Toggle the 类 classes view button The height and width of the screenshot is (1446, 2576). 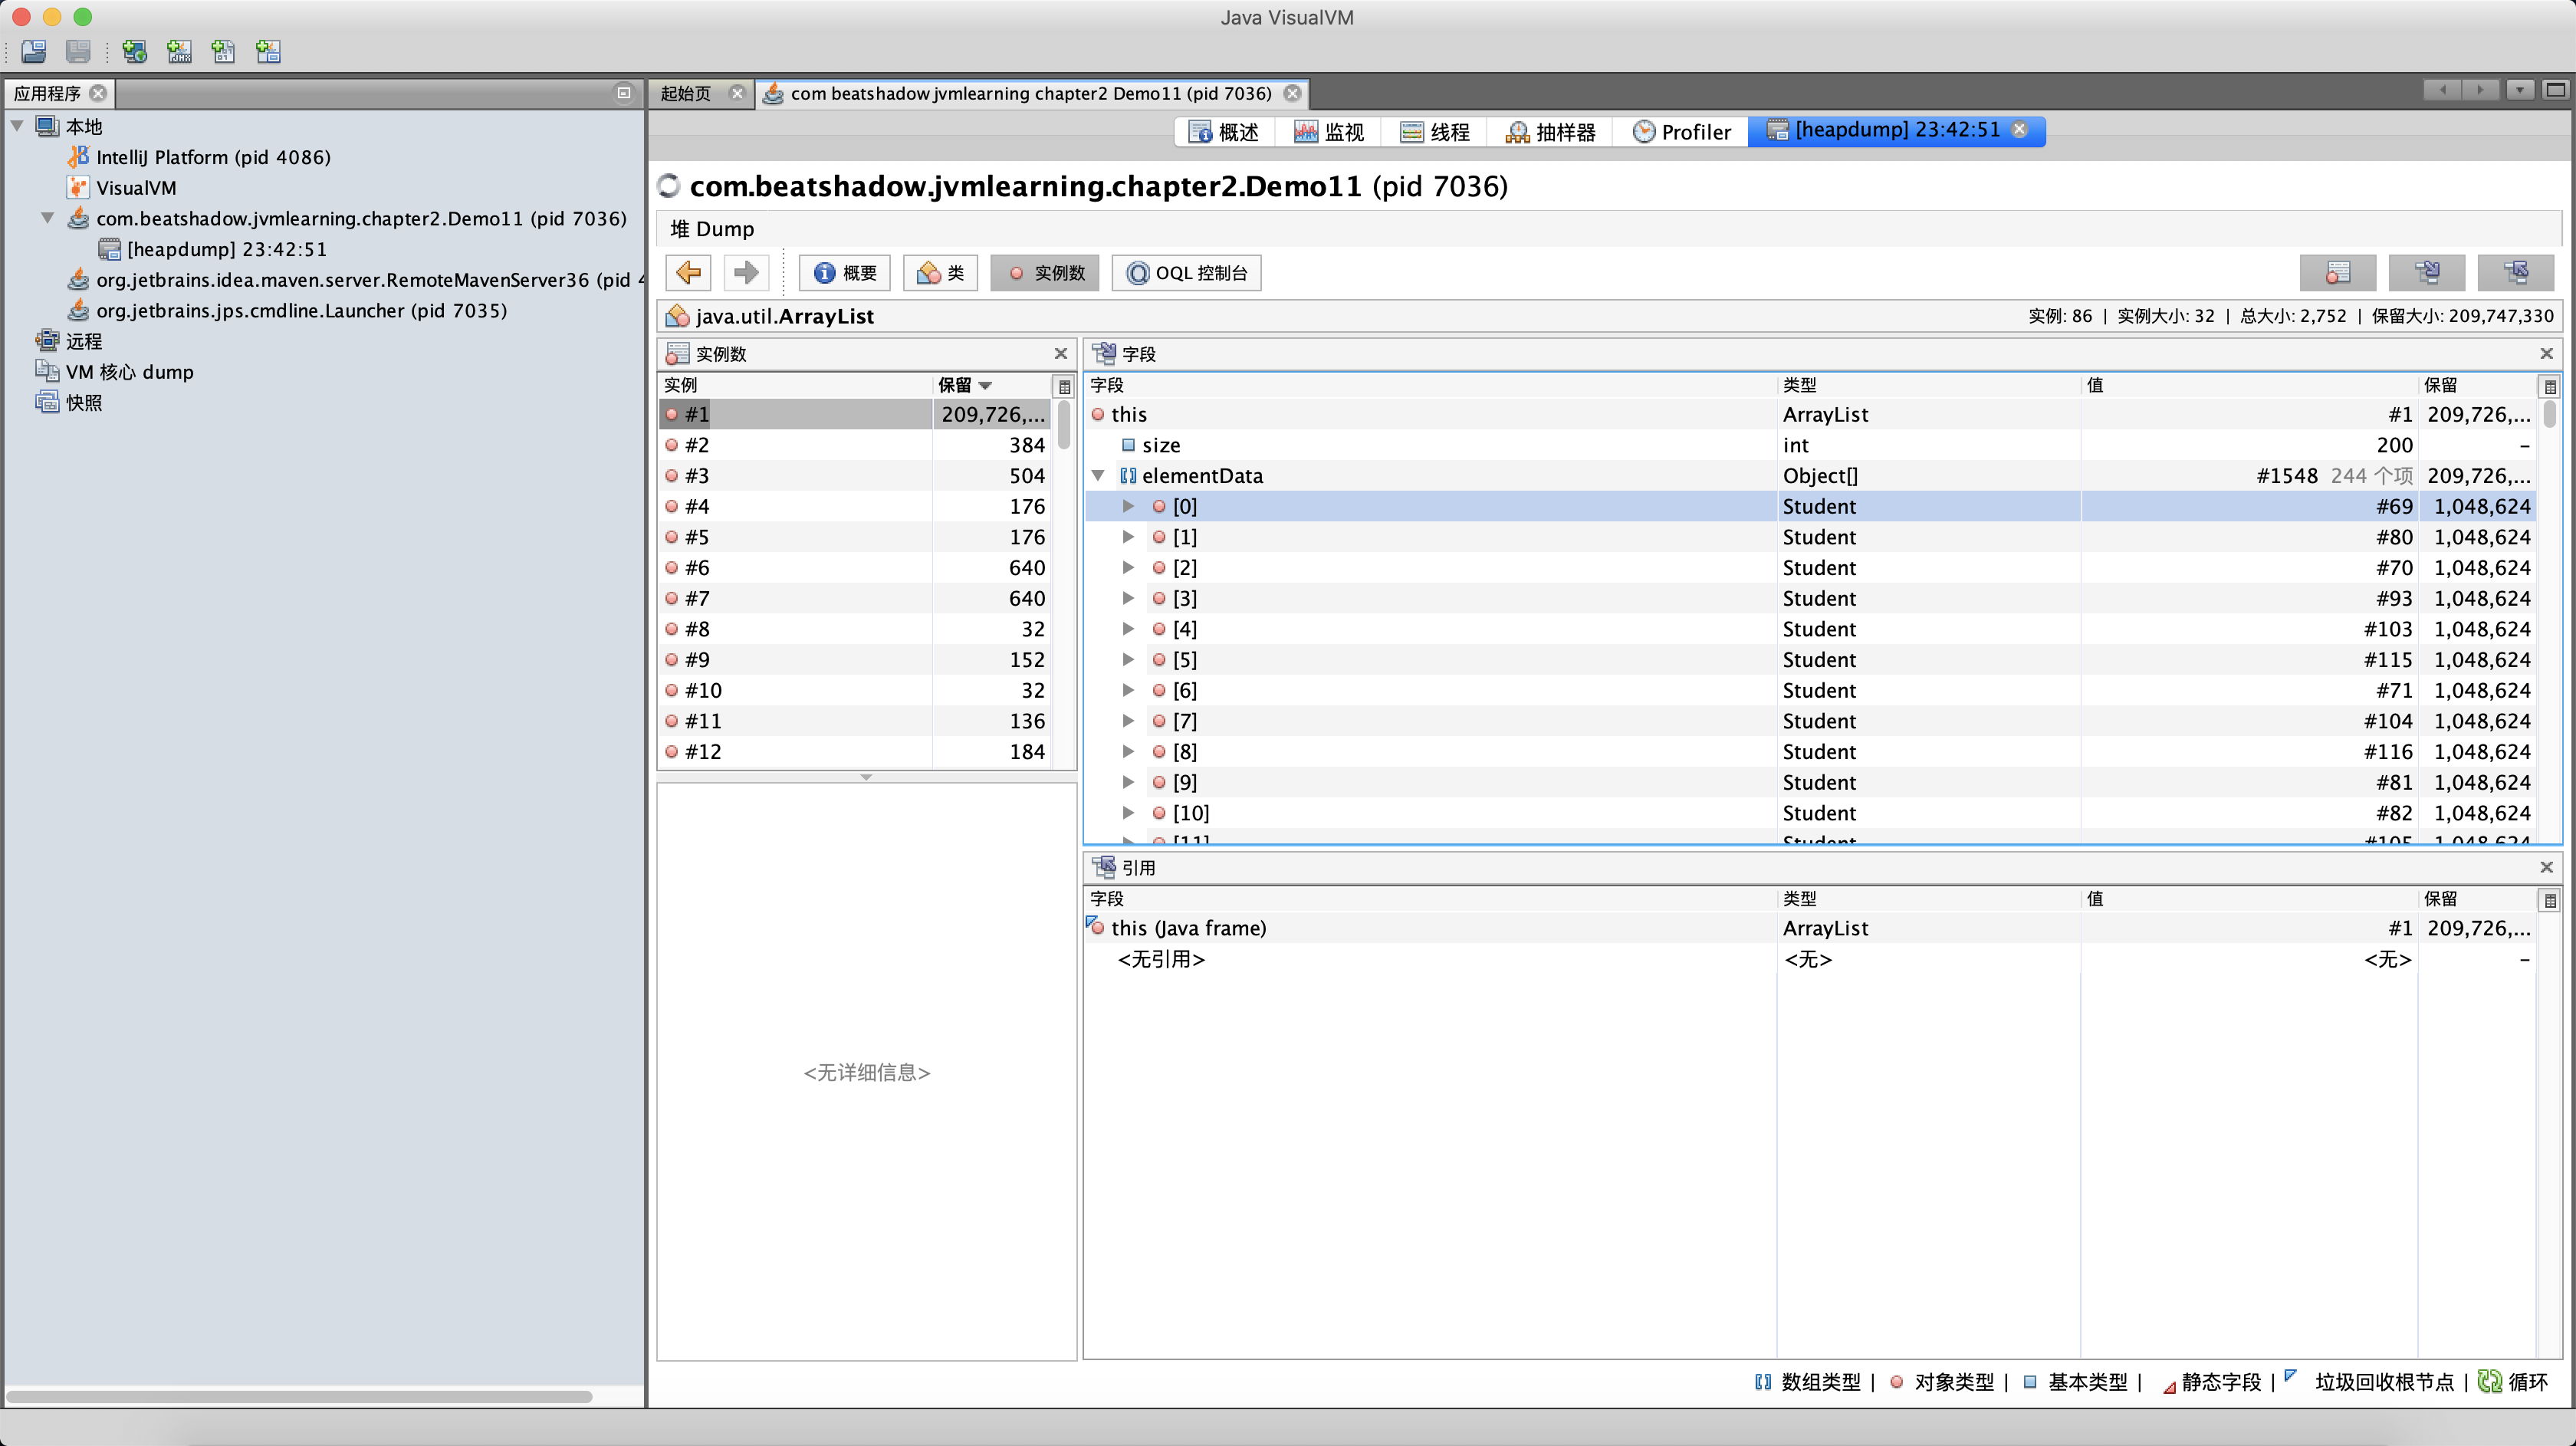[940, 273]
